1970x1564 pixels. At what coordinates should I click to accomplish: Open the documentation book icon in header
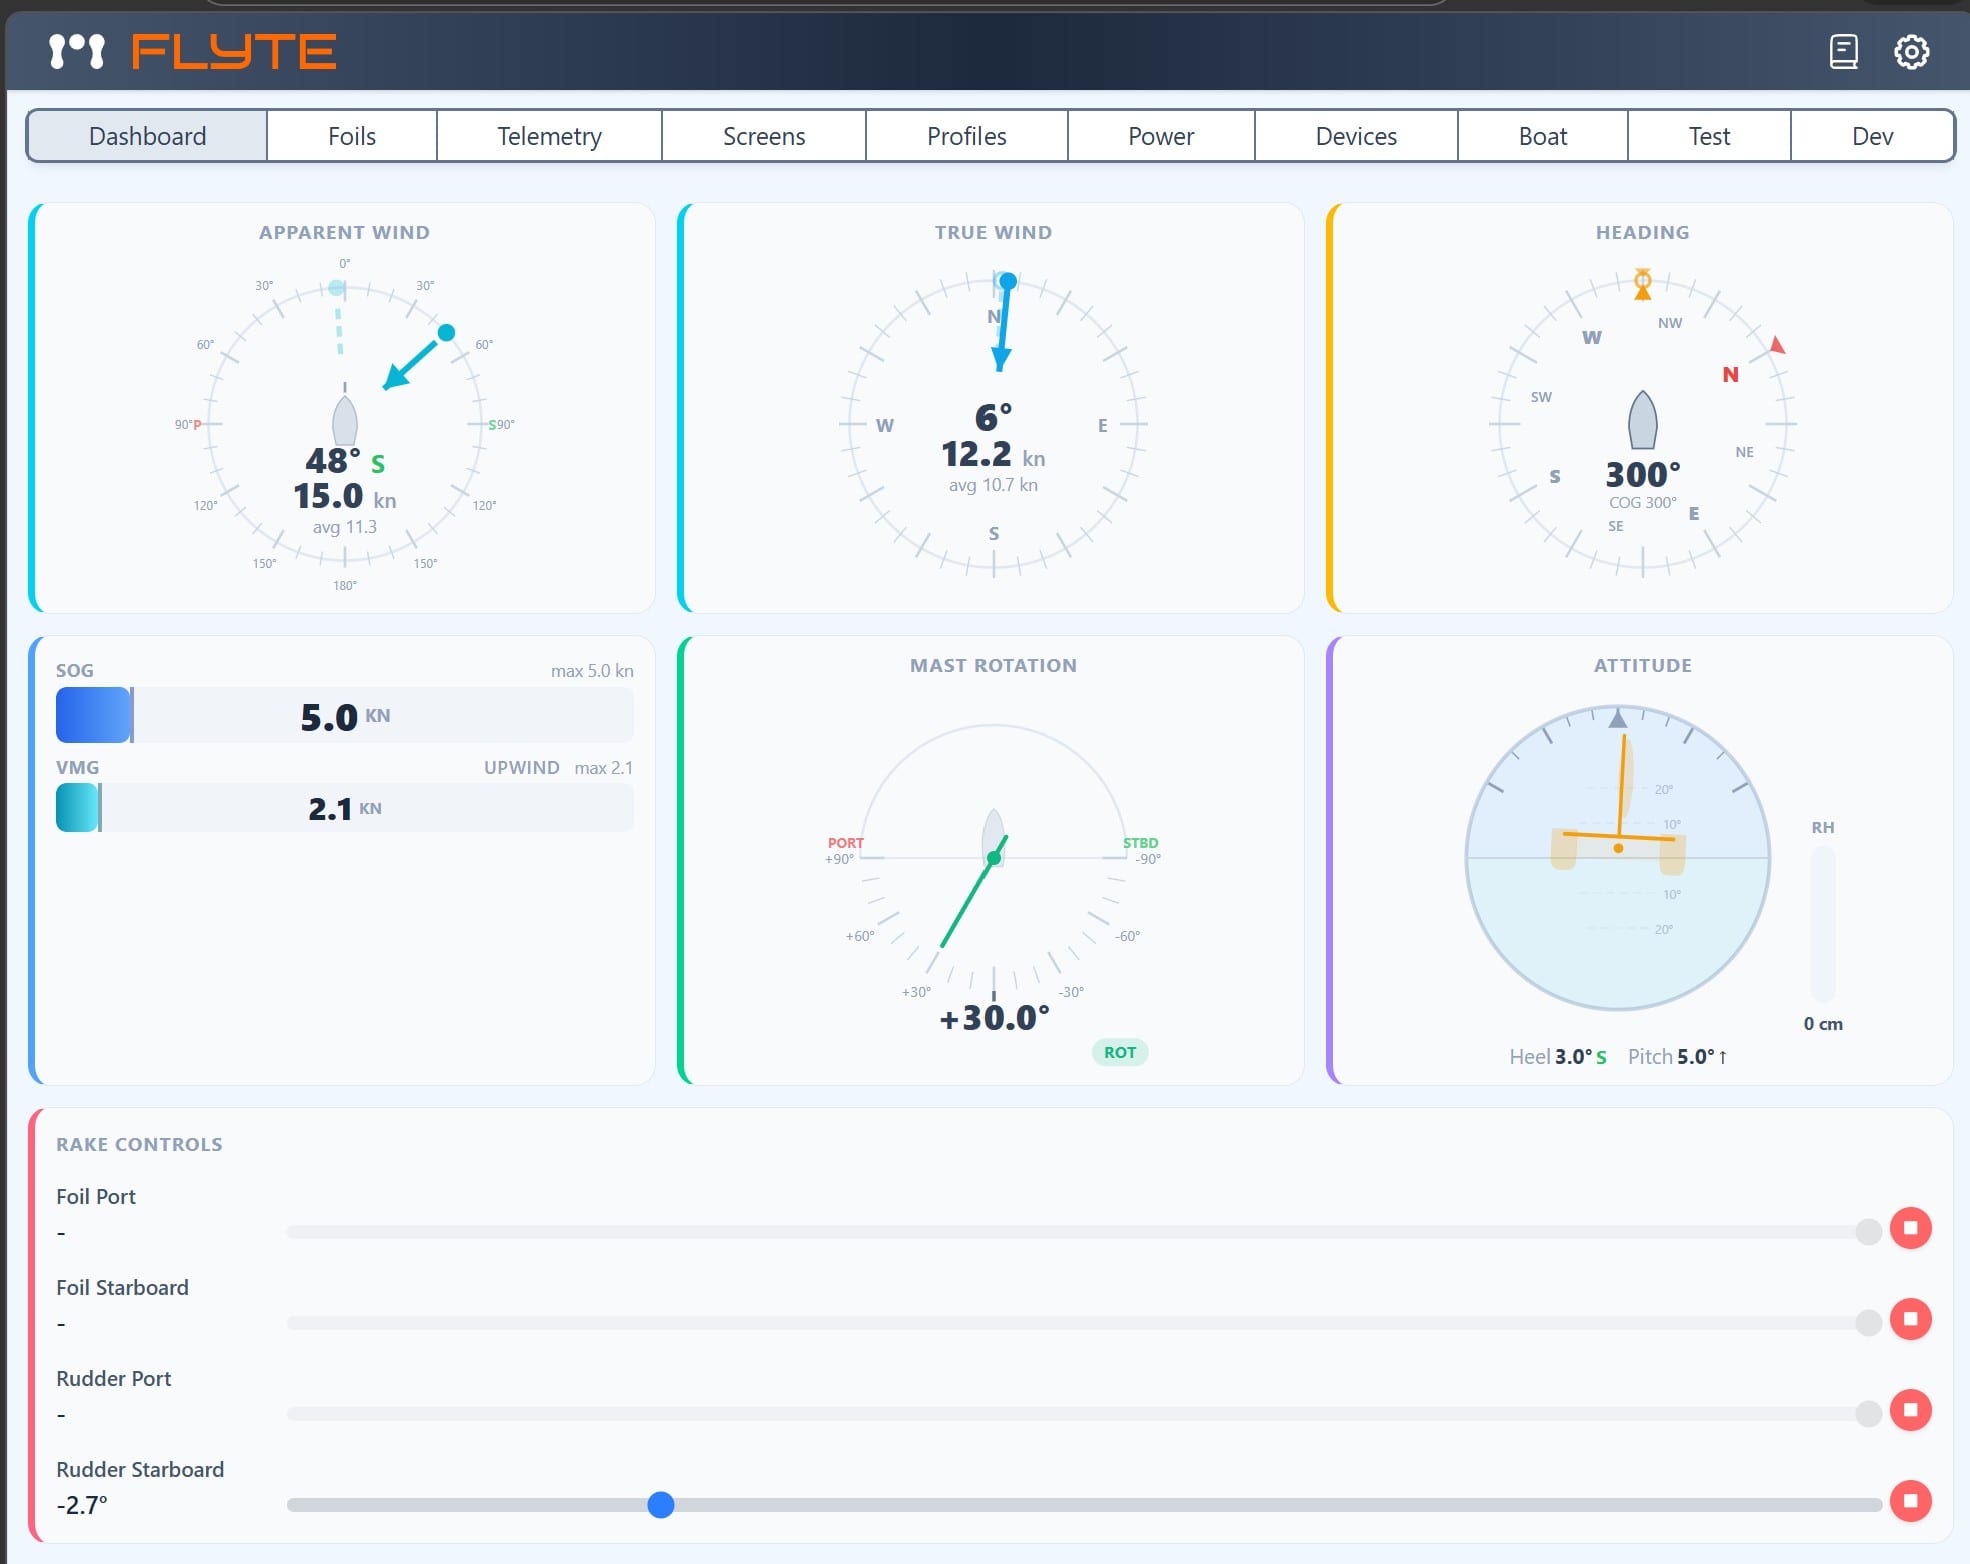pos(1843,51)
